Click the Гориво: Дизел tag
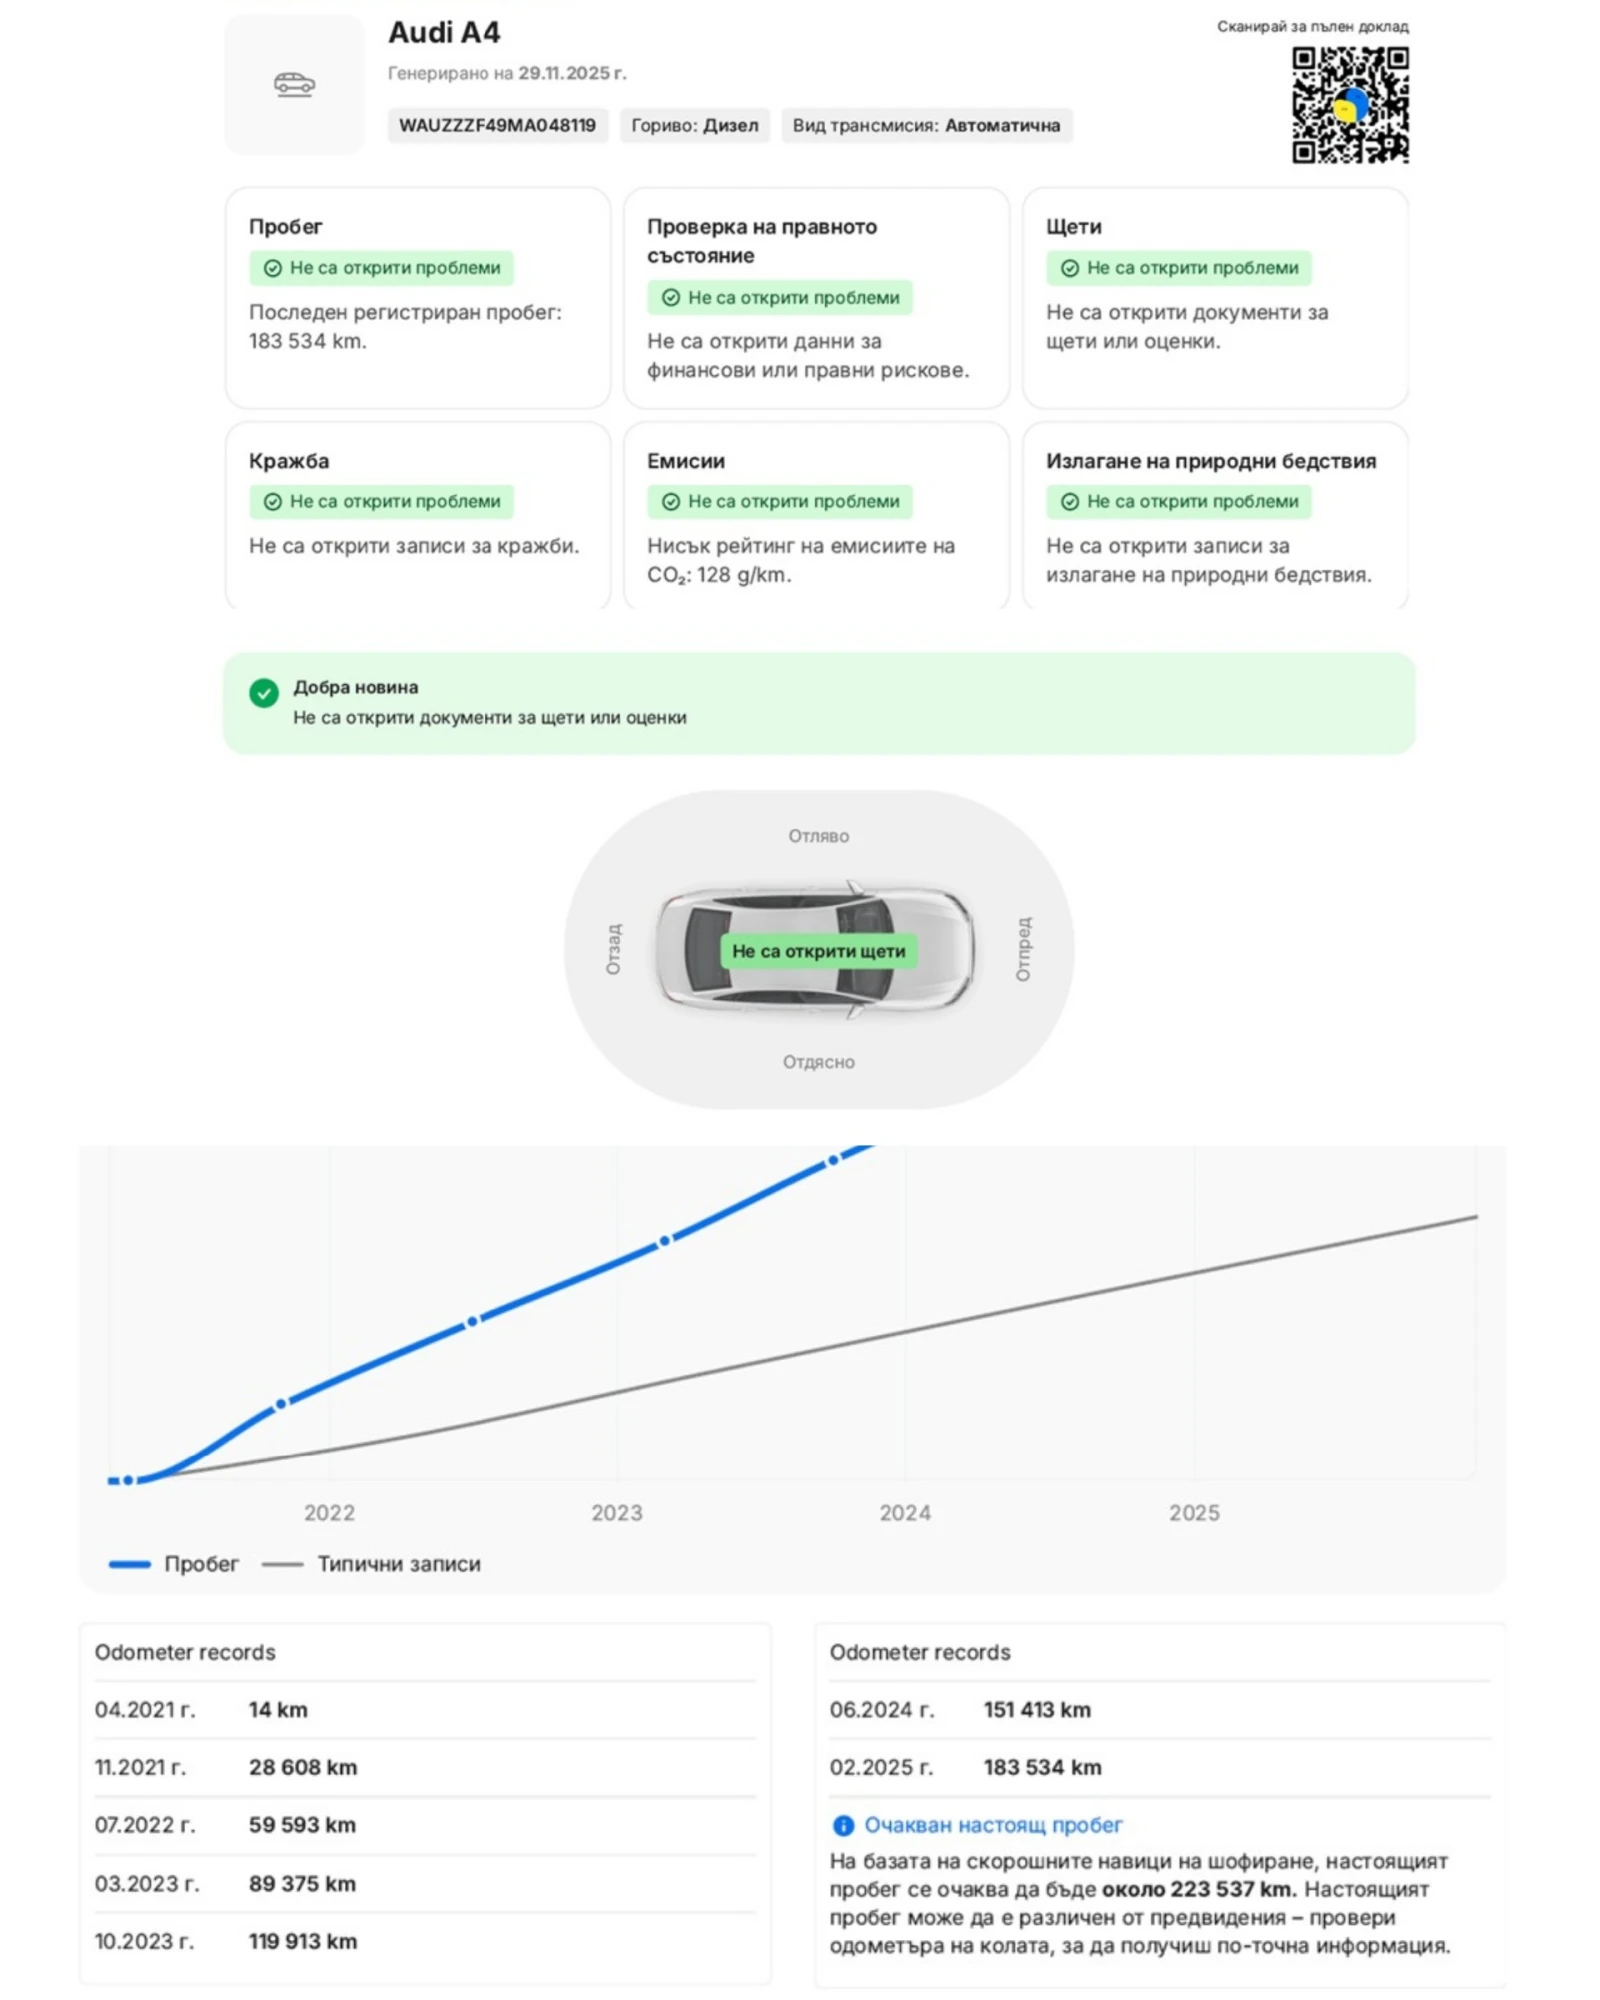 click(x=694, y=126)
